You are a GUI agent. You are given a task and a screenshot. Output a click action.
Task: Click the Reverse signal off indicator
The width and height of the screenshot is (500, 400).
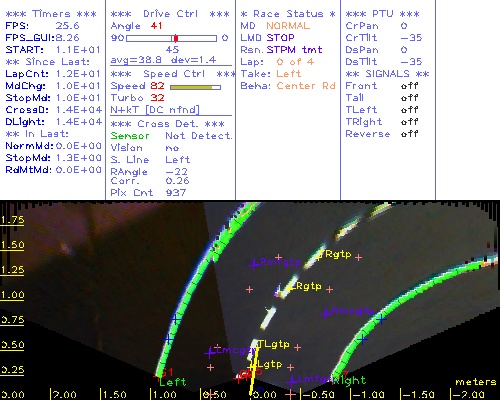pyautogui.click(x=409, y=134)
